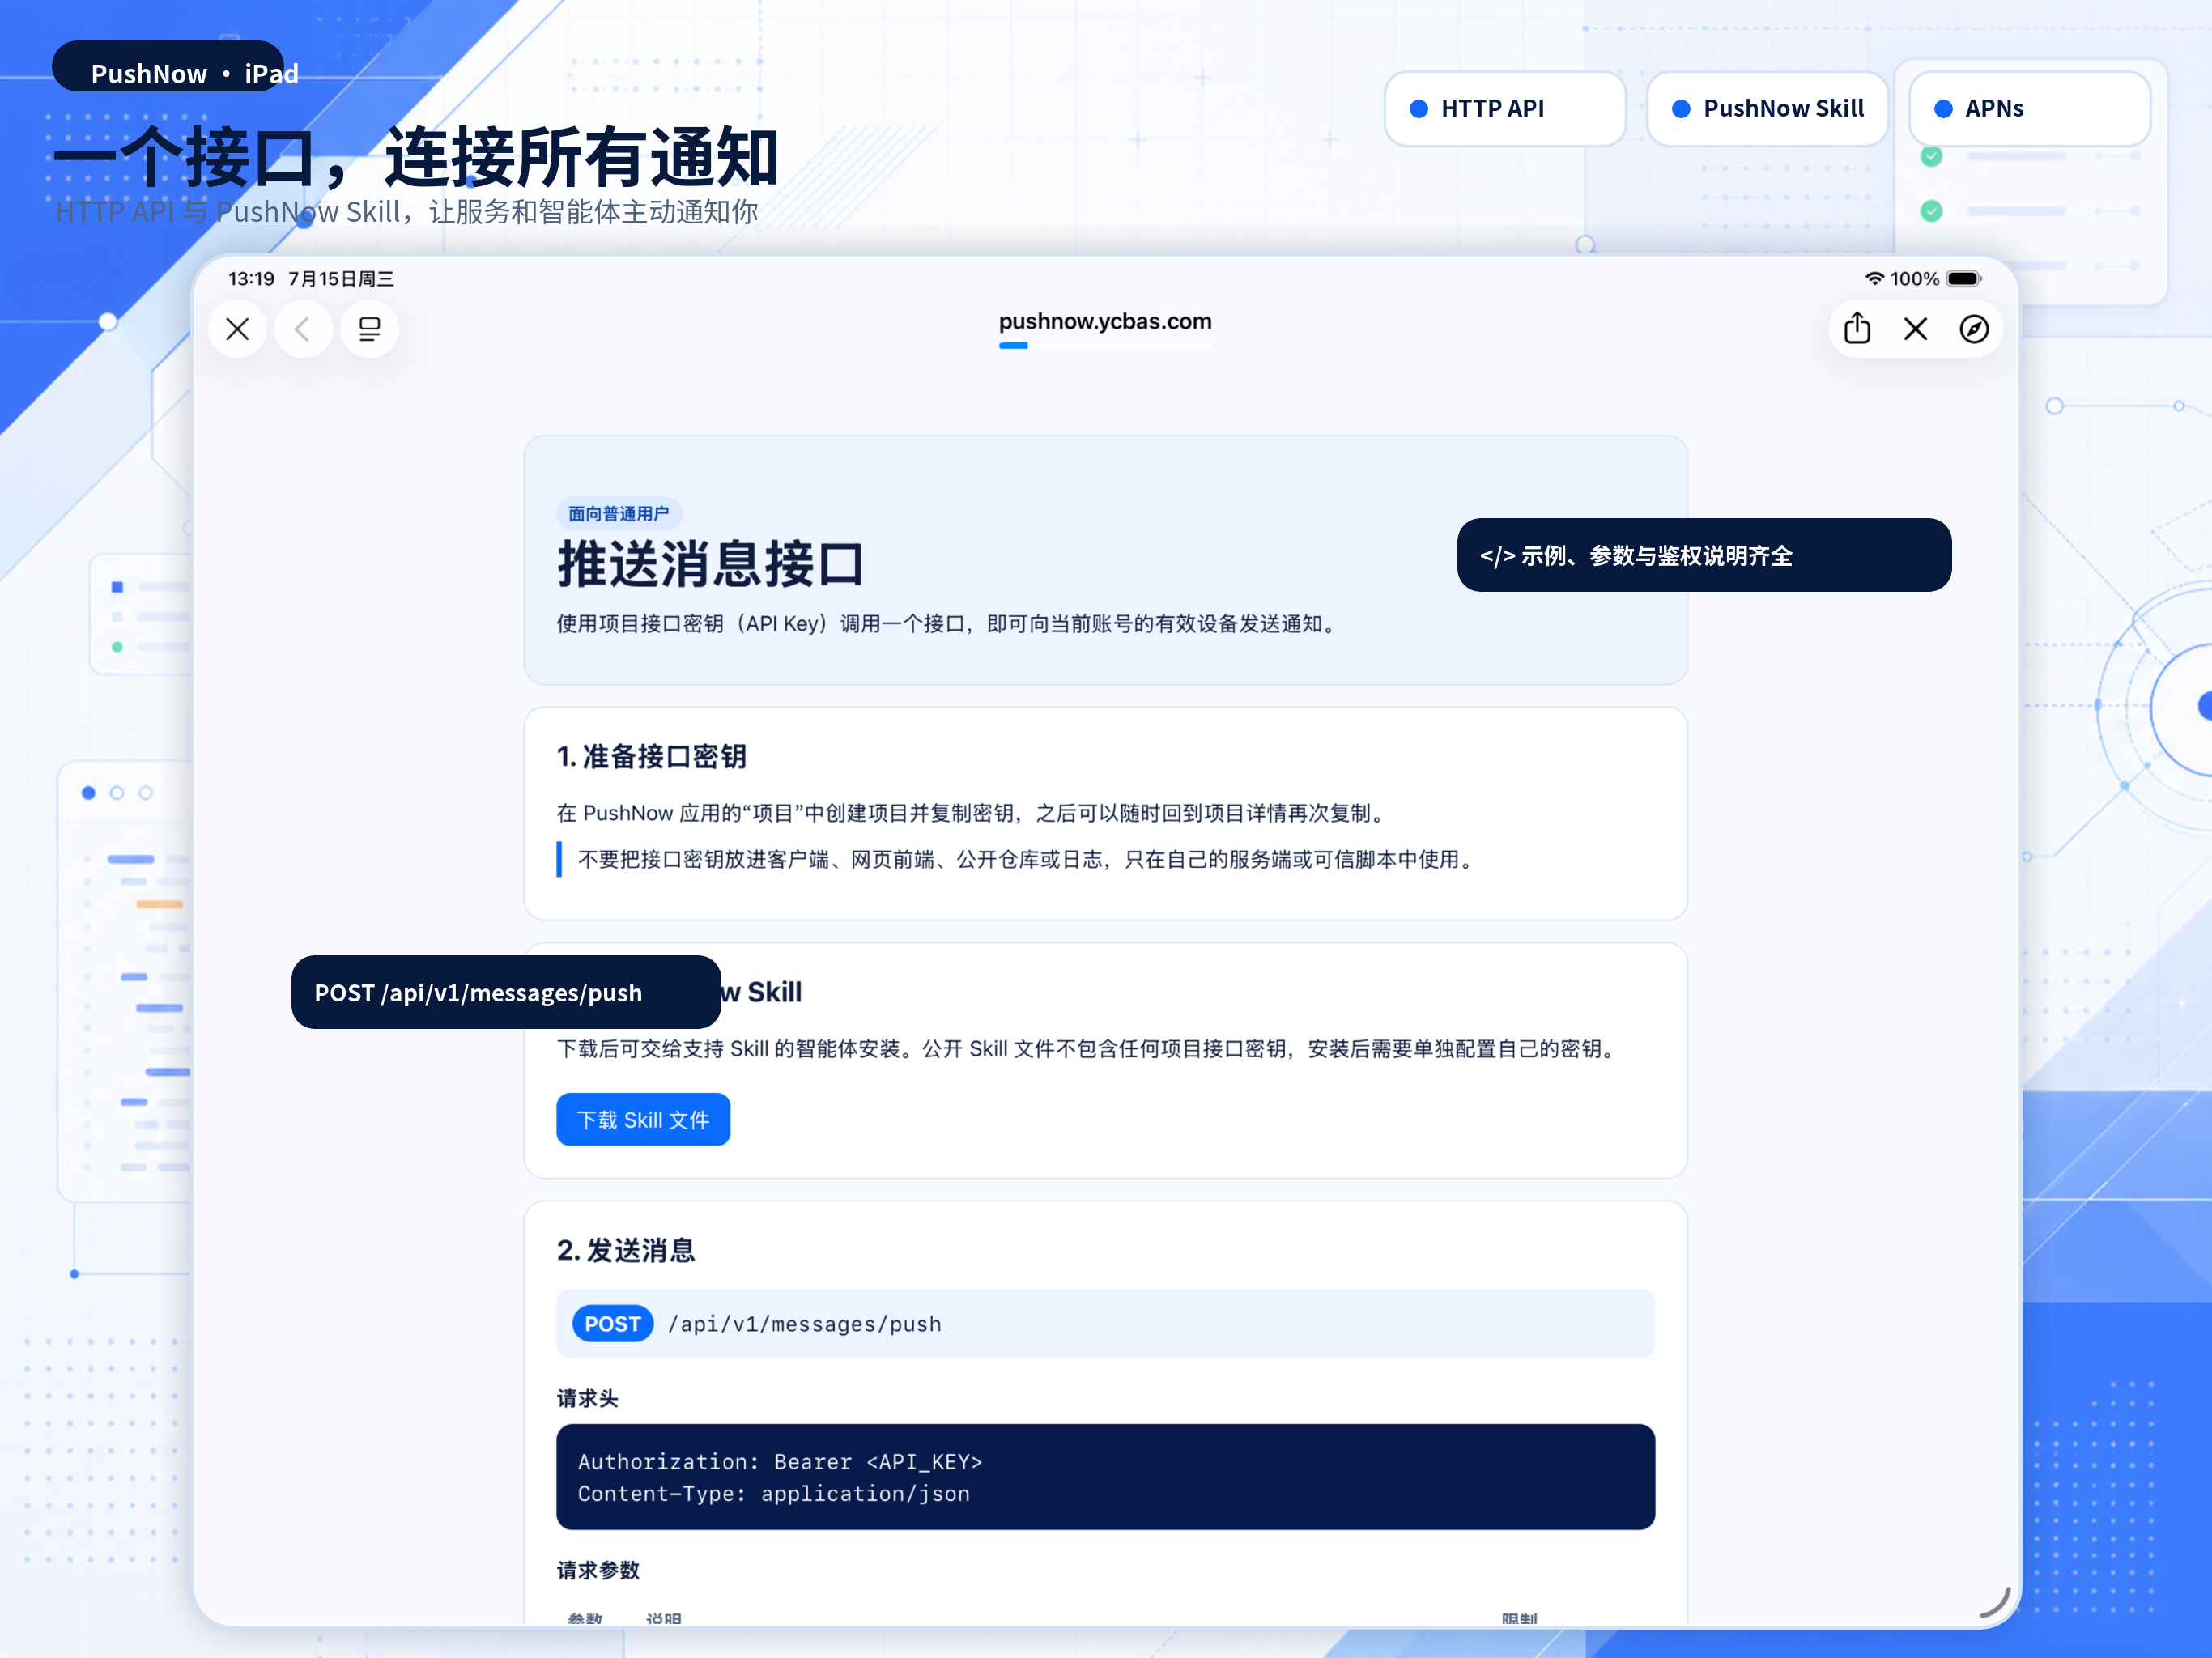Image resolution: width=2212 pixels, height=1658 pixels.
Task: Click the Authorization Bearer code block
Action: [1105, 1476]
